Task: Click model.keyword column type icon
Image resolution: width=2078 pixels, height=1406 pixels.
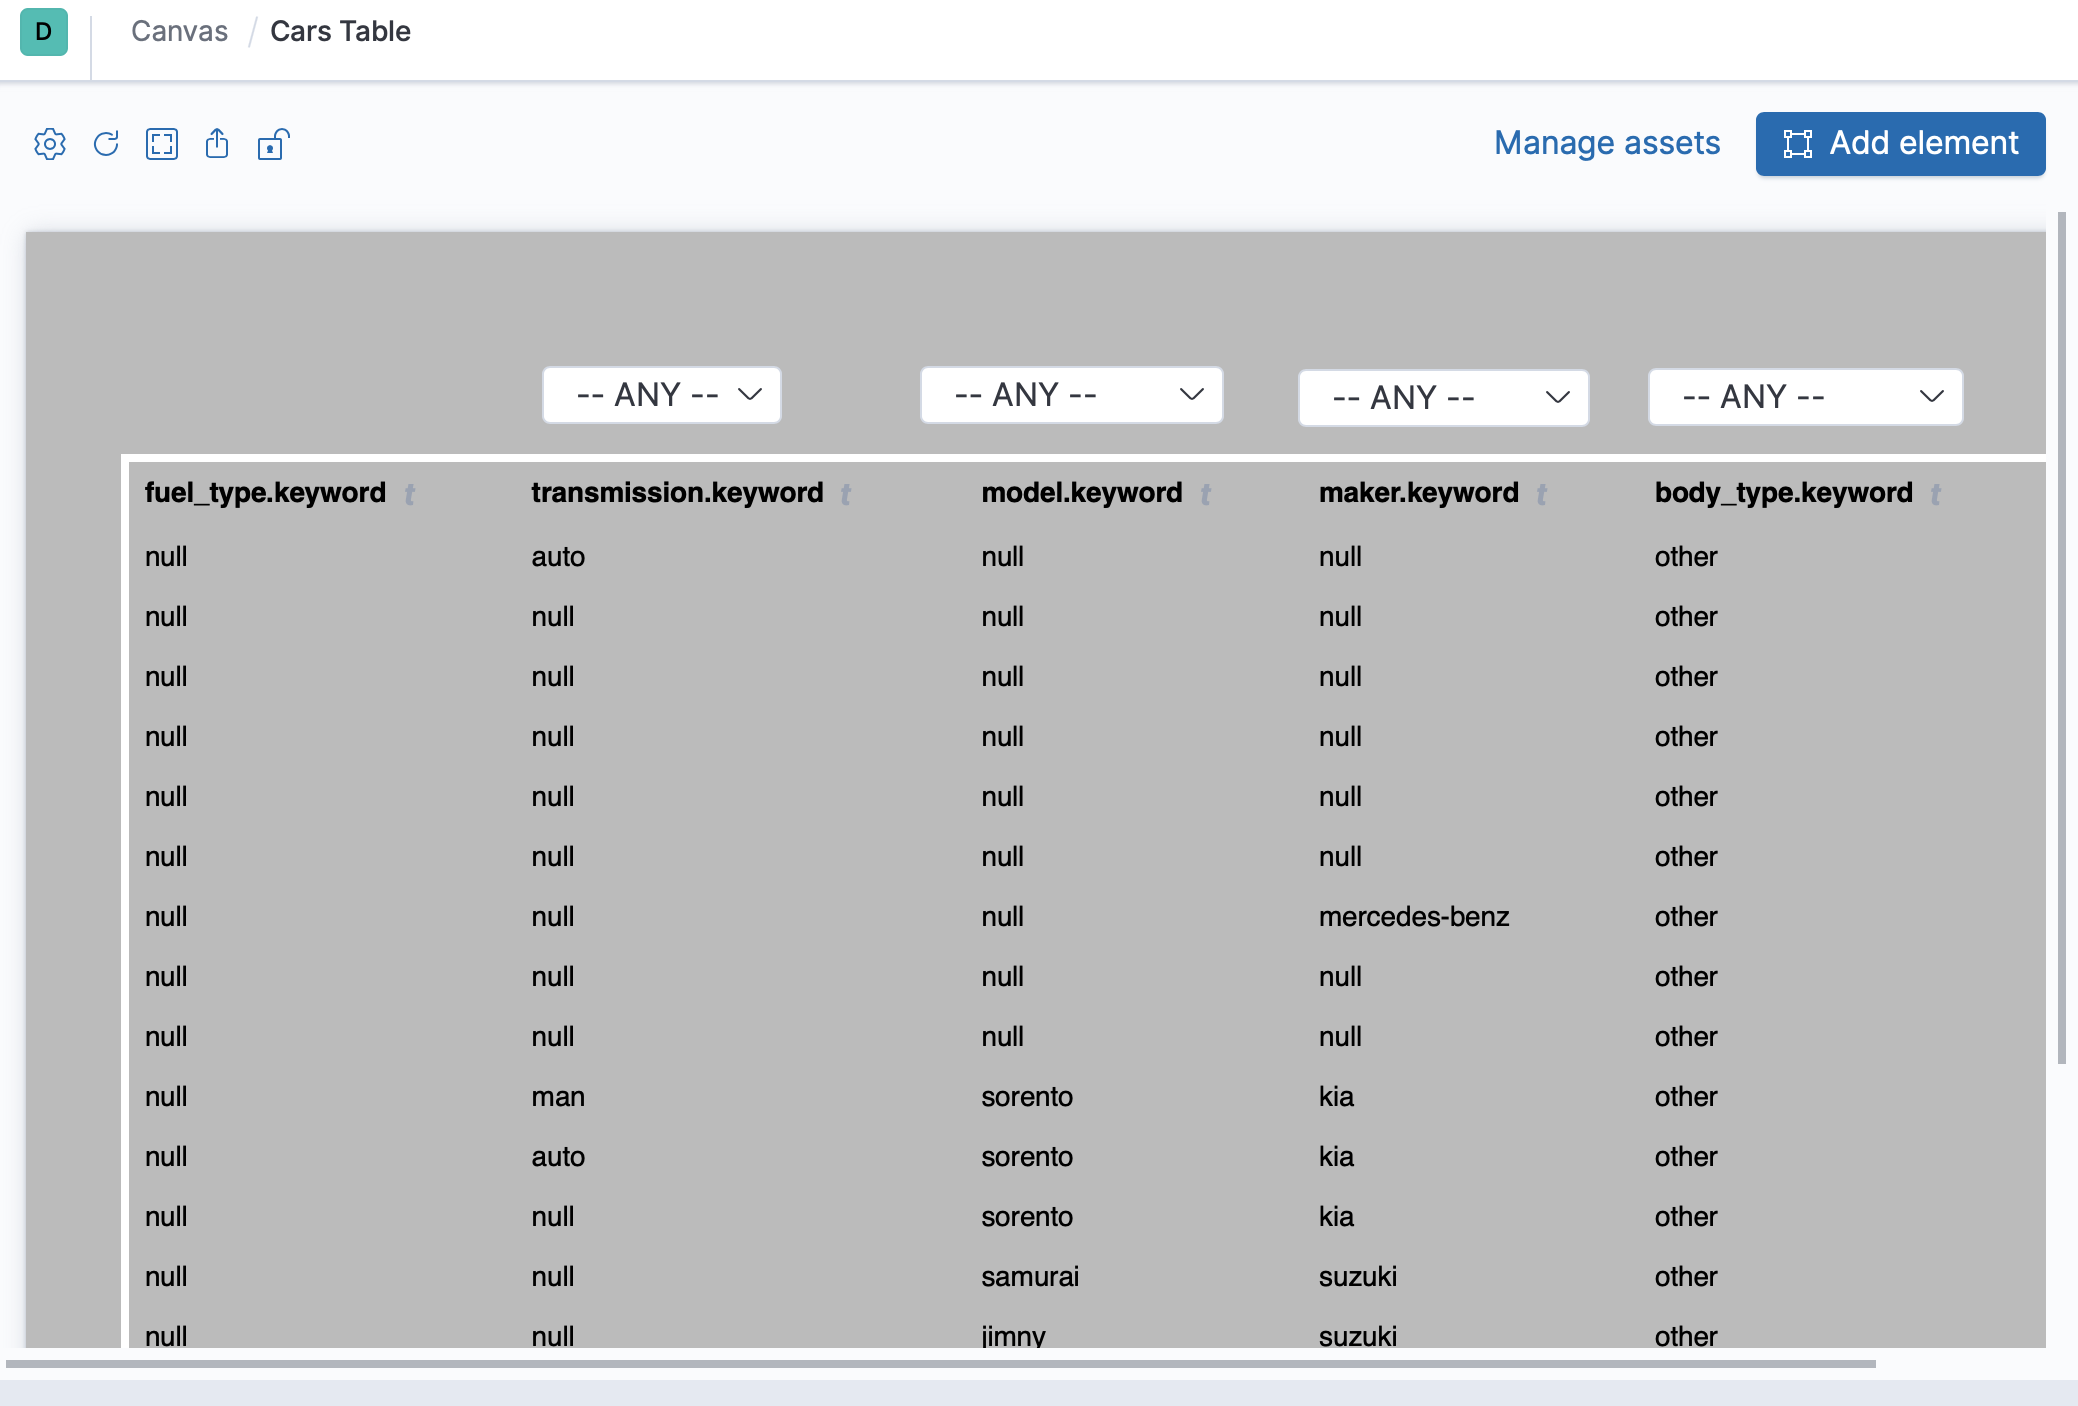Action: coord(1206,494)
